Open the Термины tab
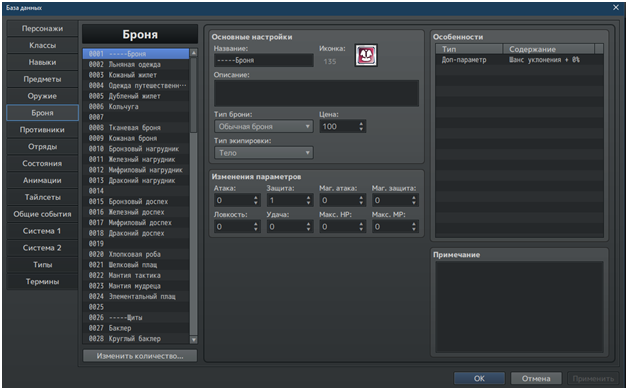The image size is (628, 390). pos(42,281)
